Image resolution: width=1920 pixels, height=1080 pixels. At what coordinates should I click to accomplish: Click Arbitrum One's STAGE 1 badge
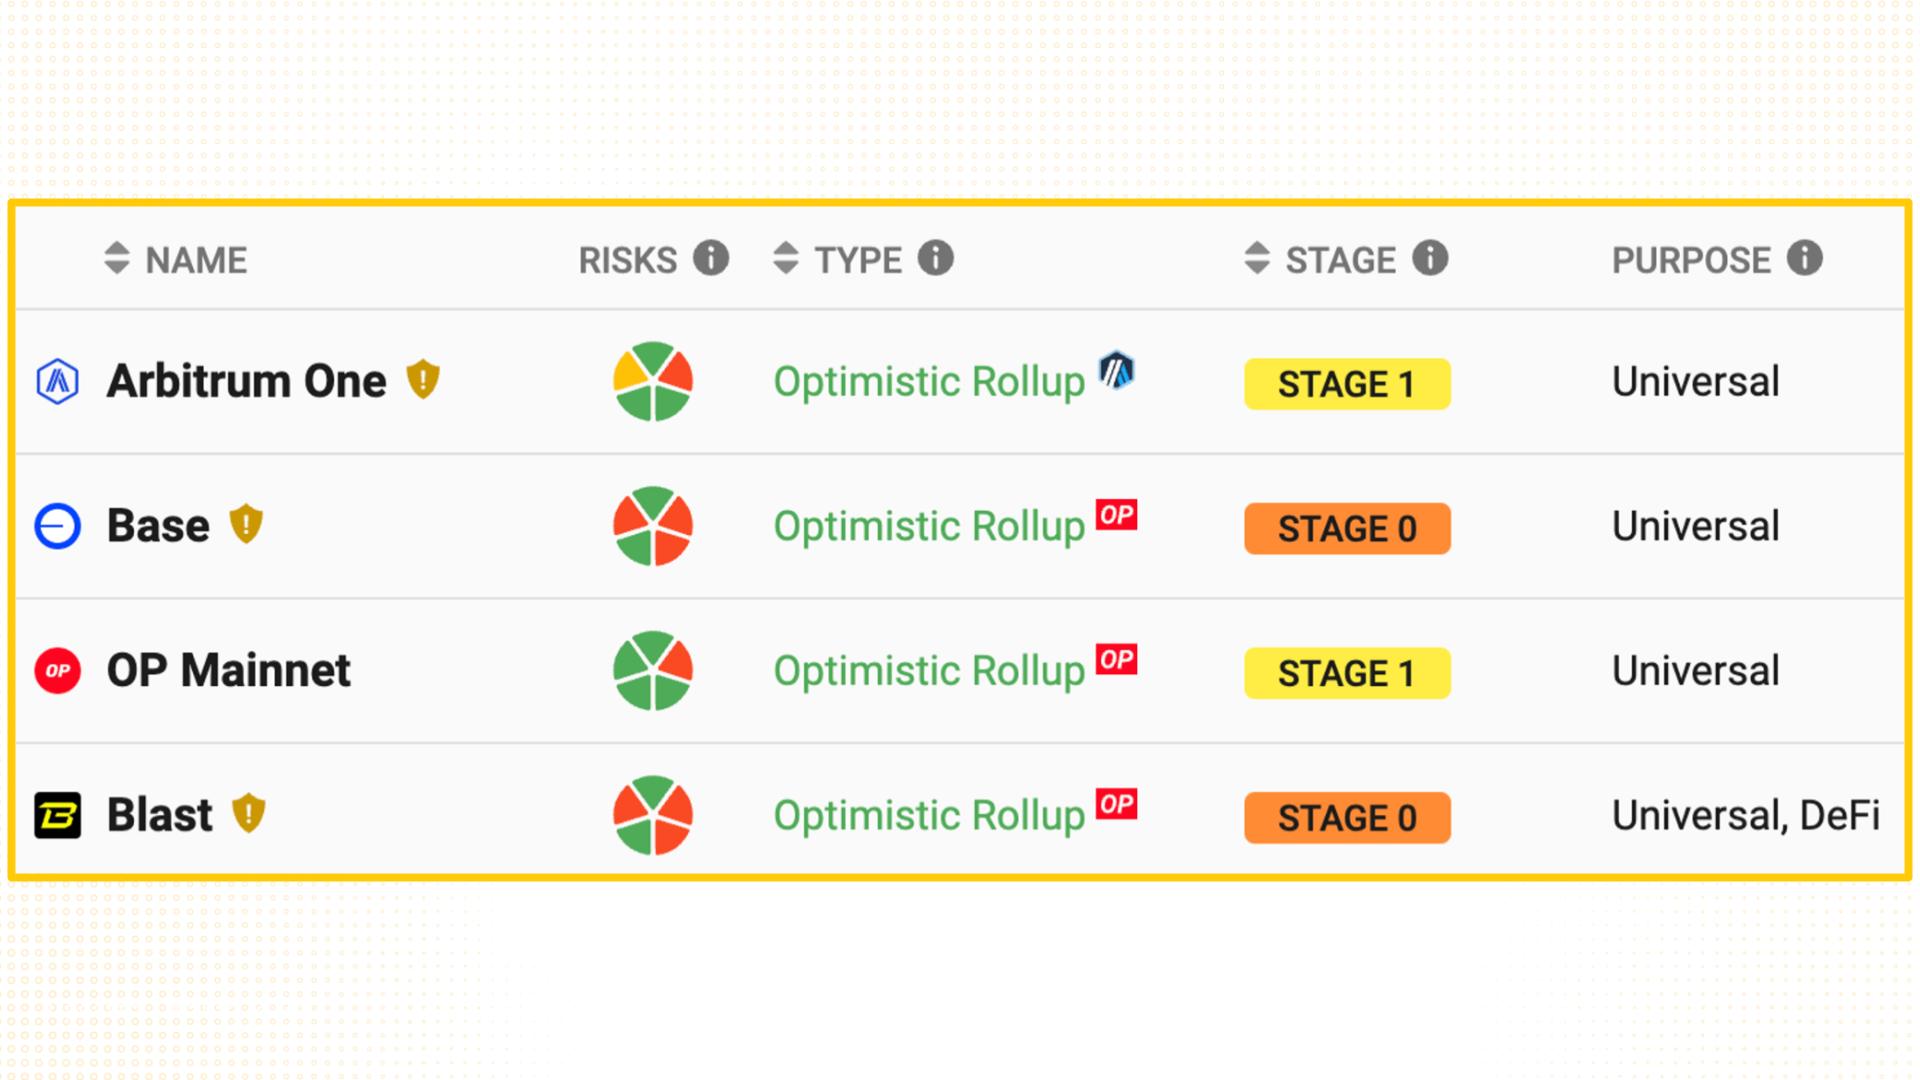[1347, 384]
